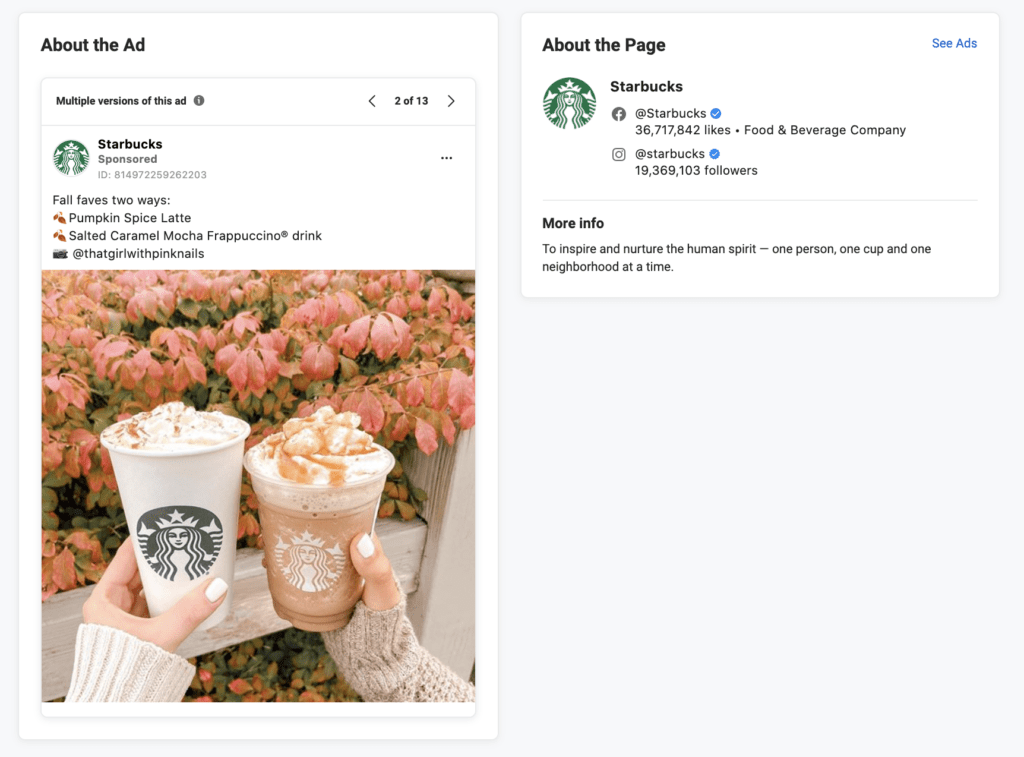This screenshot has height=757, width=1024.
Task: Click the 'Salted Caramel Mocha Frappuccino' line
Action: click(x=195, y=236)
